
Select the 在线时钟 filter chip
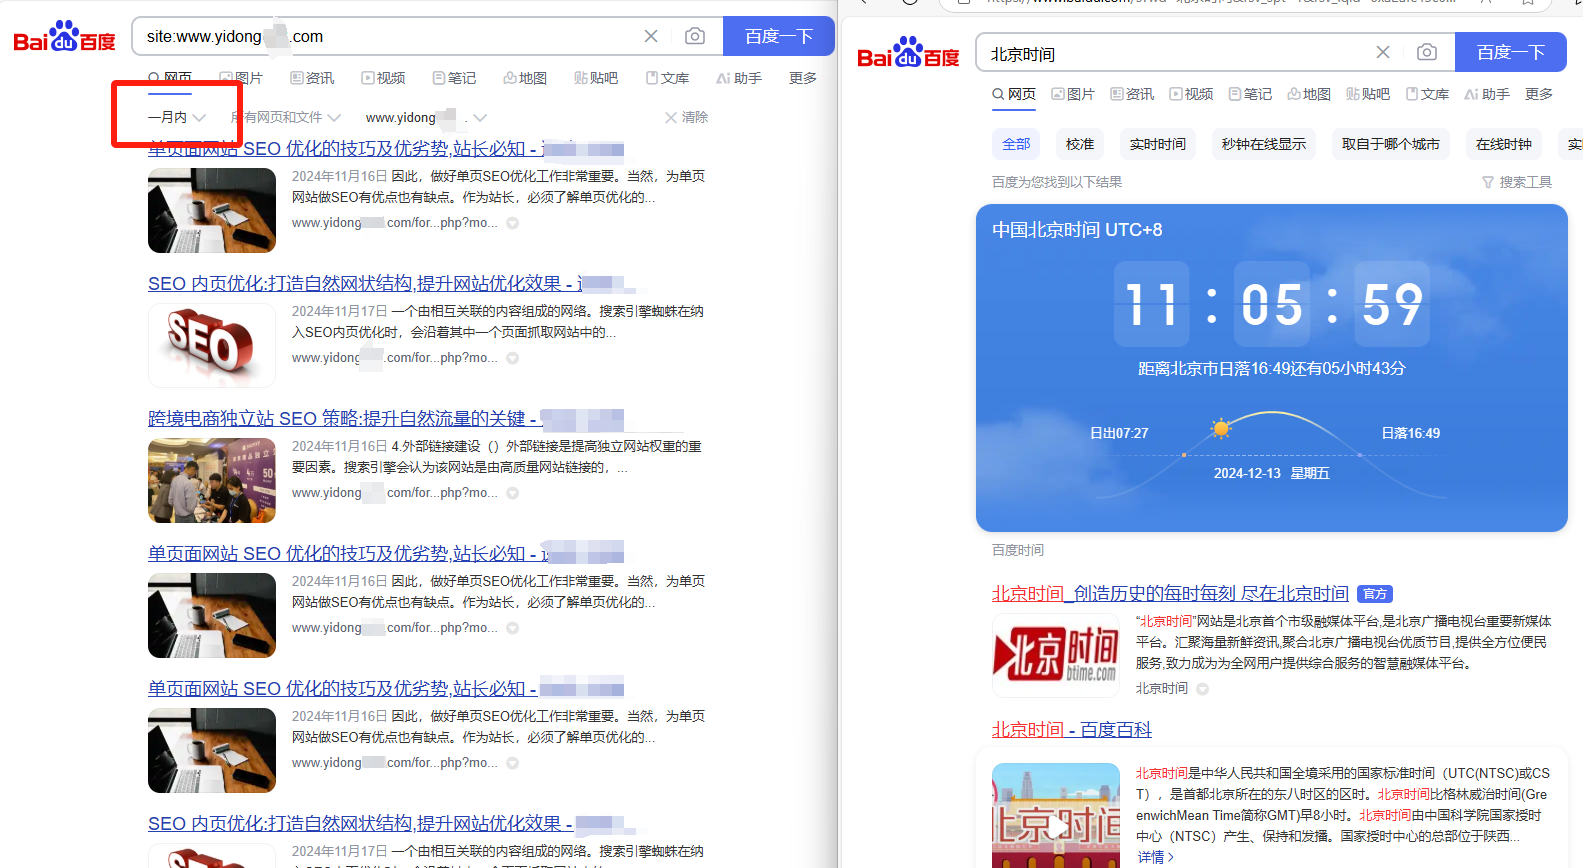point(1504,144)
